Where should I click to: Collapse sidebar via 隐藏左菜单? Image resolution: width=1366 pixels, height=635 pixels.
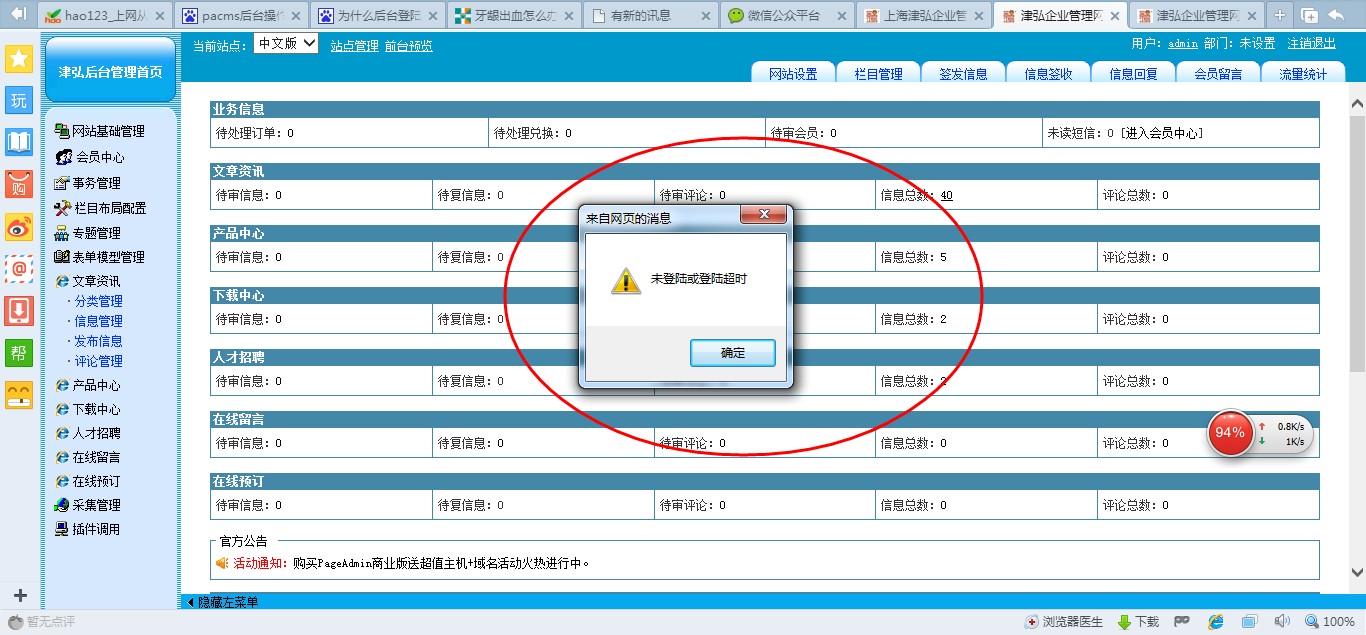coord(223,602)
